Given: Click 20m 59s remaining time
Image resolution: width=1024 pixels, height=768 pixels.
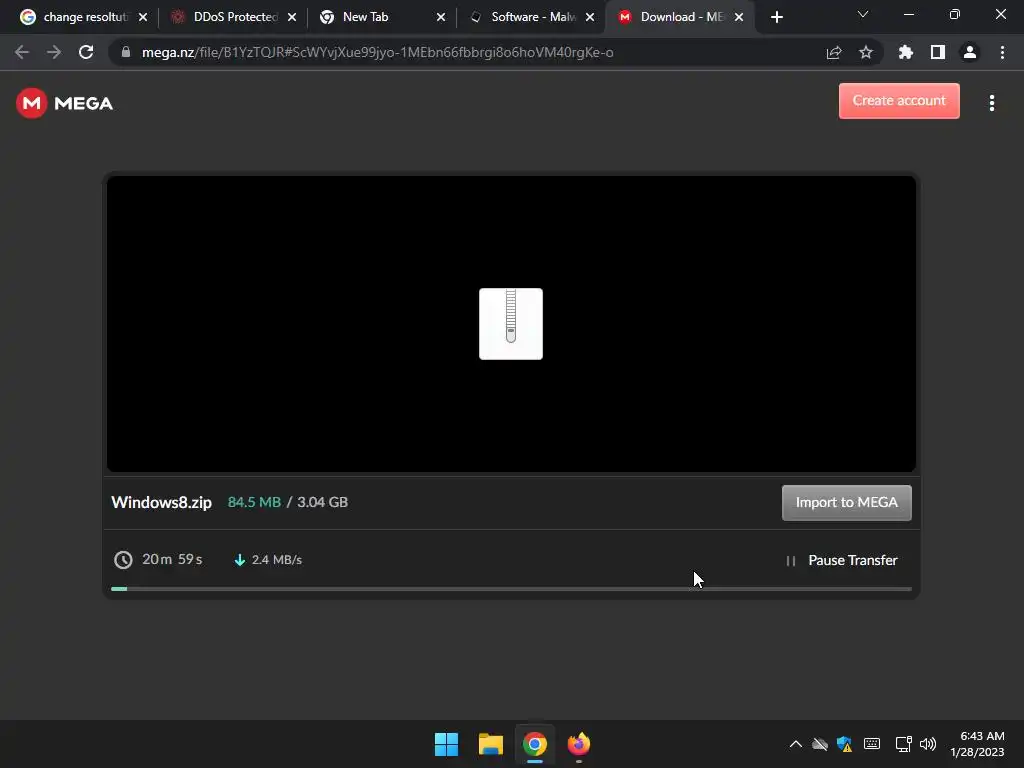Looking at the screenshot, I should (x=172, y=560).
